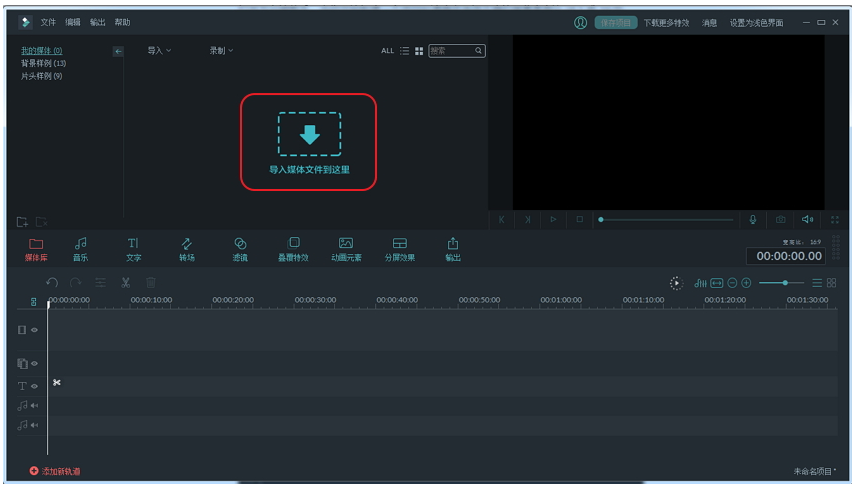Screen dimensions: 852x488
Task: Click the redo arrow icon
Action: (x=76, y=282)
